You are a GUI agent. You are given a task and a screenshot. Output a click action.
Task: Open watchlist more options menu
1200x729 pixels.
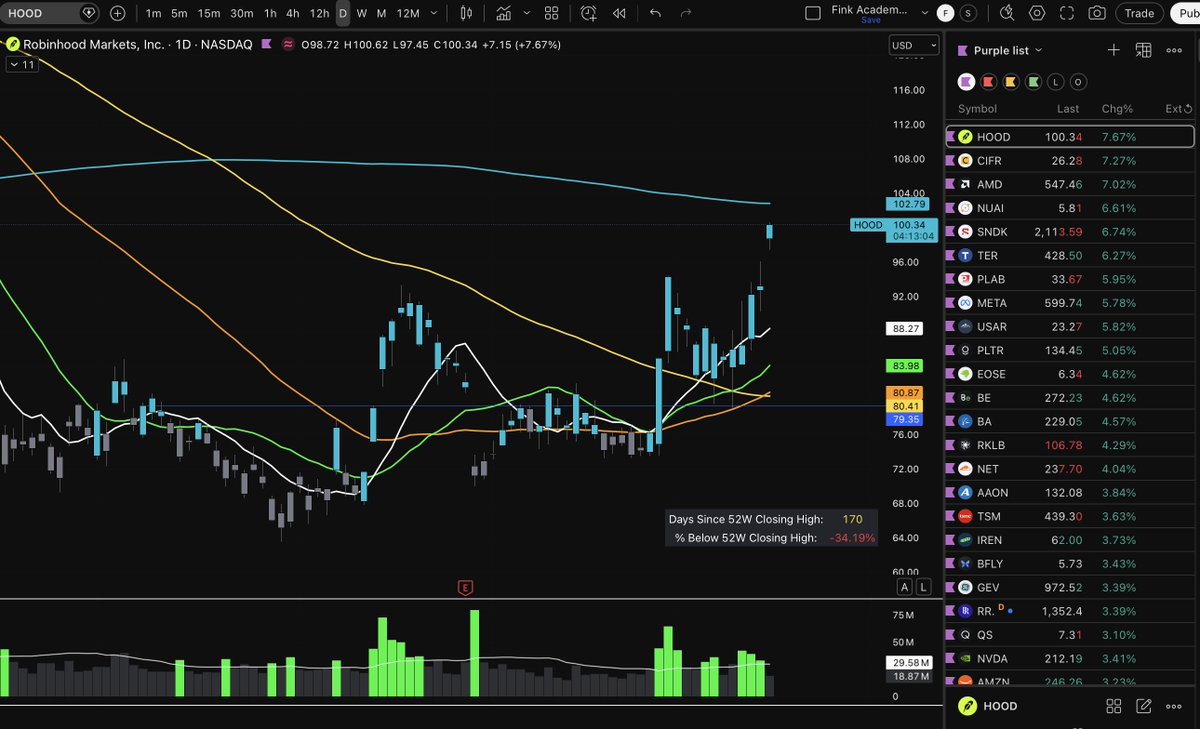point(1175,50)
